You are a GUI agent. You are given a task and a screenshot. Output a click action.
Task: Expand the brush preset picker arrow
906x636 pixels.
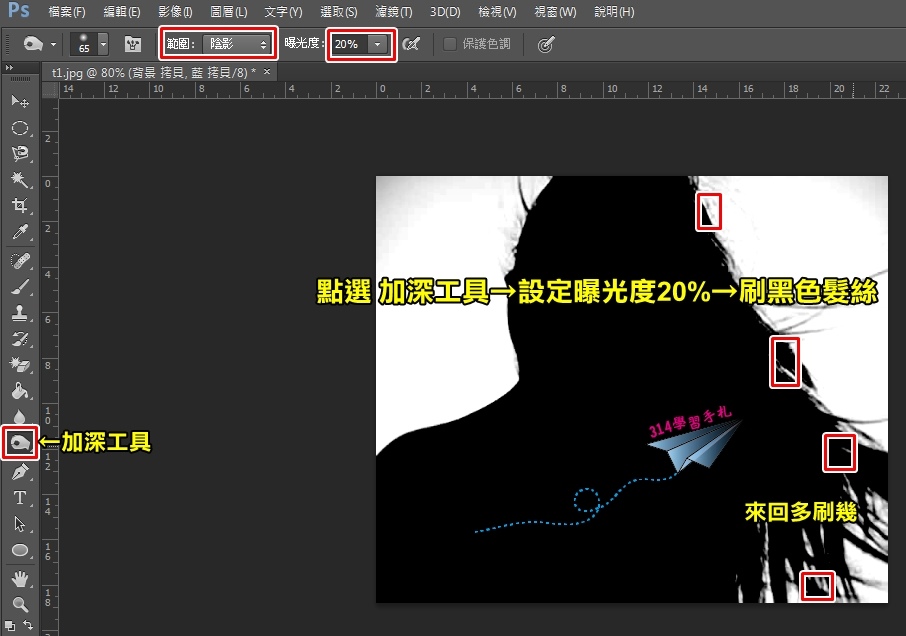click(103, 44)
